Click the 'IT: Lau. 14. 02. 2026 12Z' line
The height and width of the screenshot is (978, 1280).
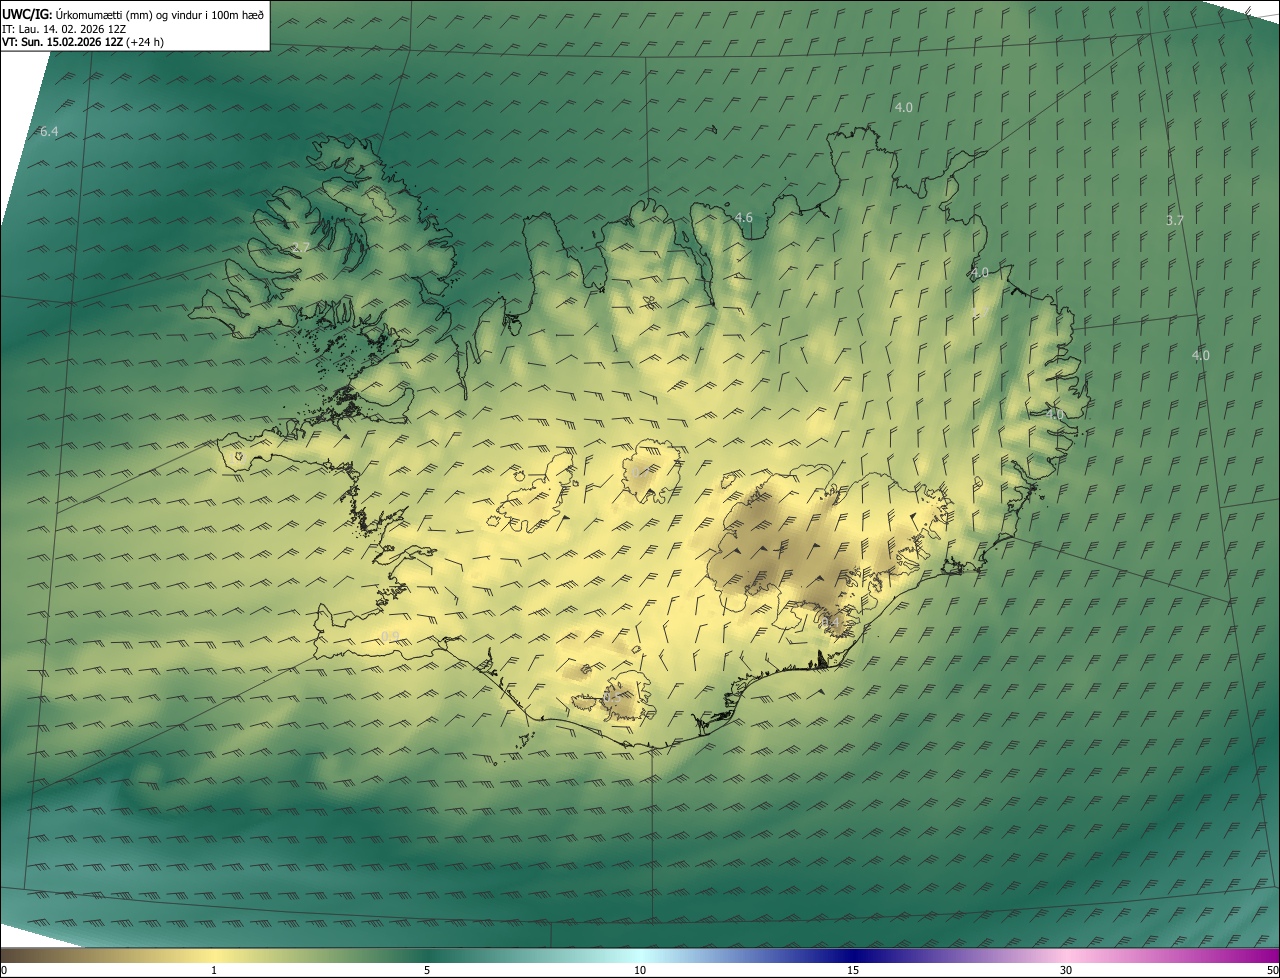[x=64, y=28]
